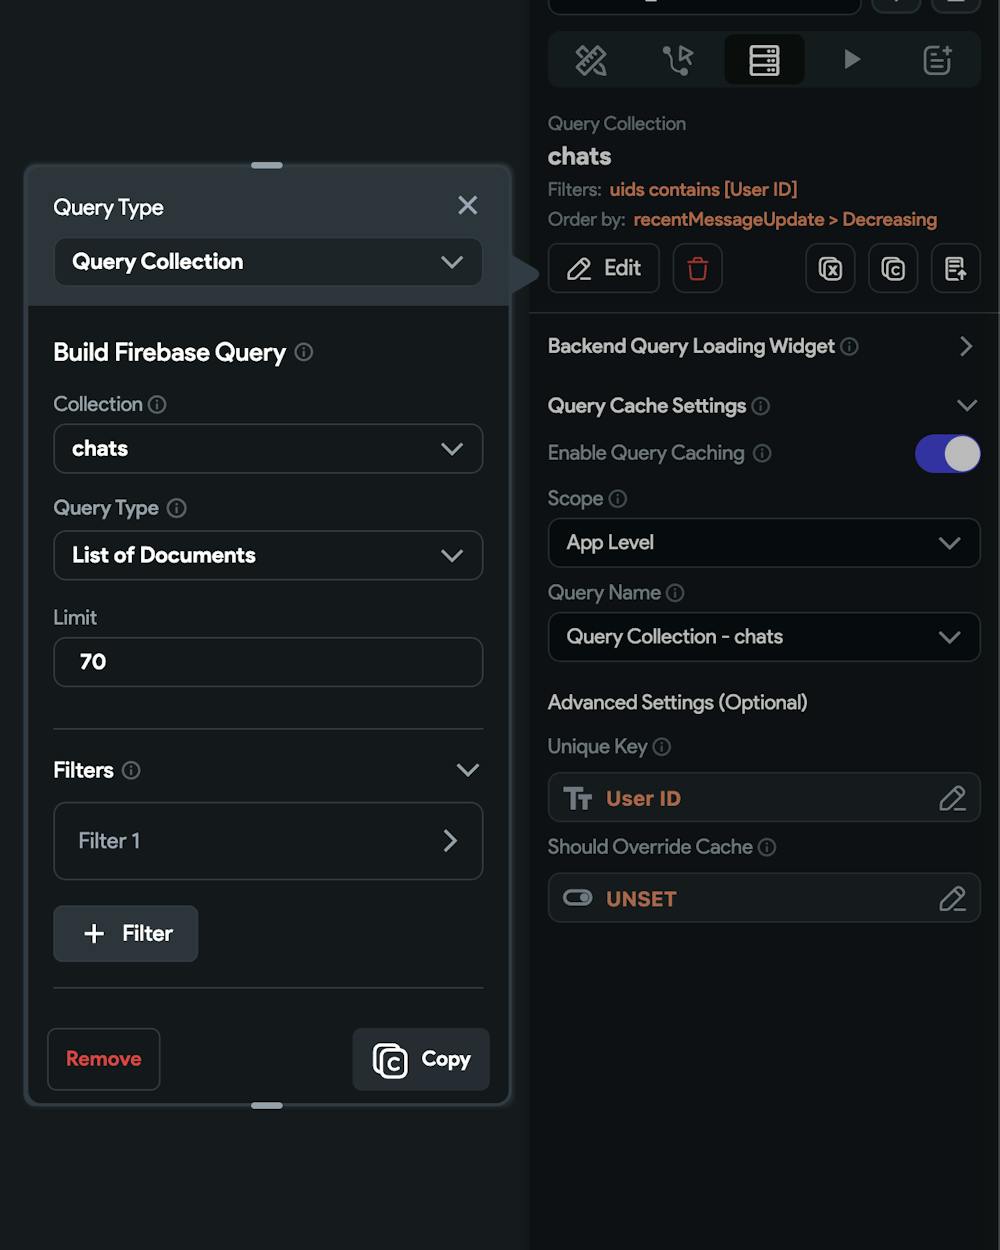Open the Query Collection type dropdown

coord(268,262)
